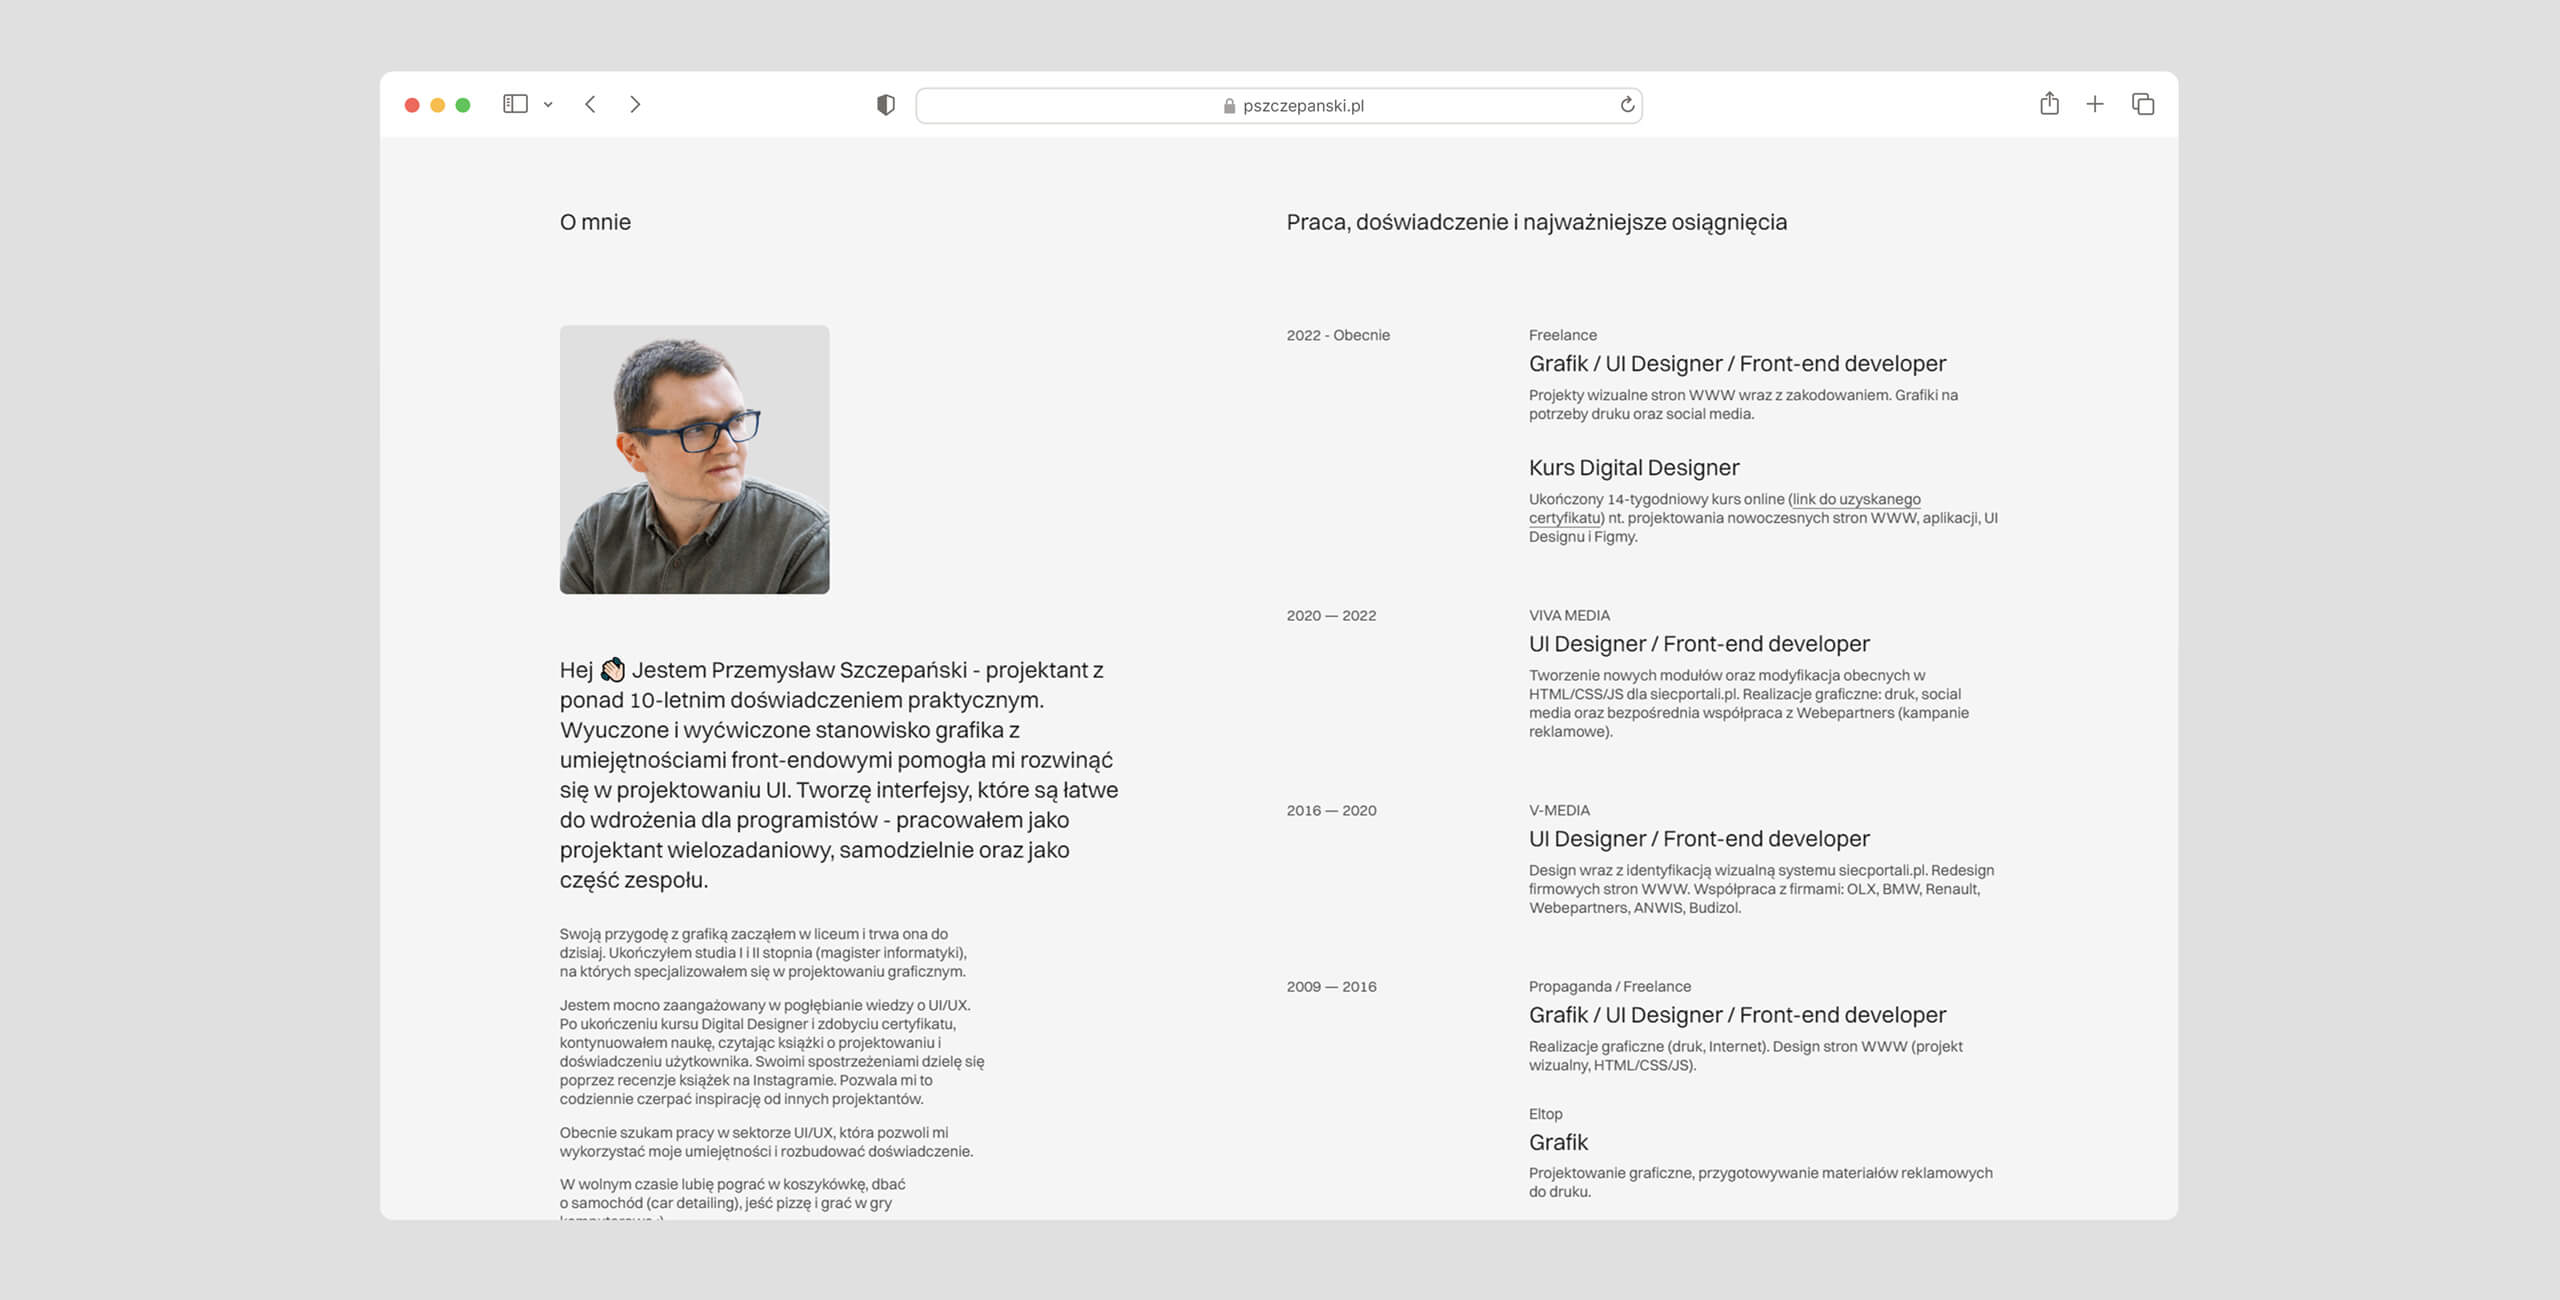Open a new tab with plus icon
Image resolution: width=2560 pixels, height=1300 pixels.
point(2095,104)
